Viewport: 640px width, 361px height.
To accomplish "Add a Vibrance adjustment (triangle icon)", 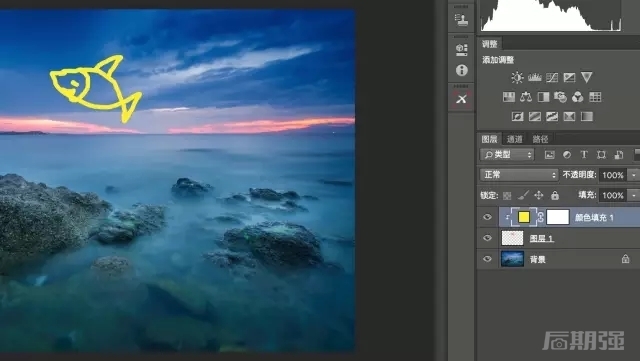I will point(587,78).
